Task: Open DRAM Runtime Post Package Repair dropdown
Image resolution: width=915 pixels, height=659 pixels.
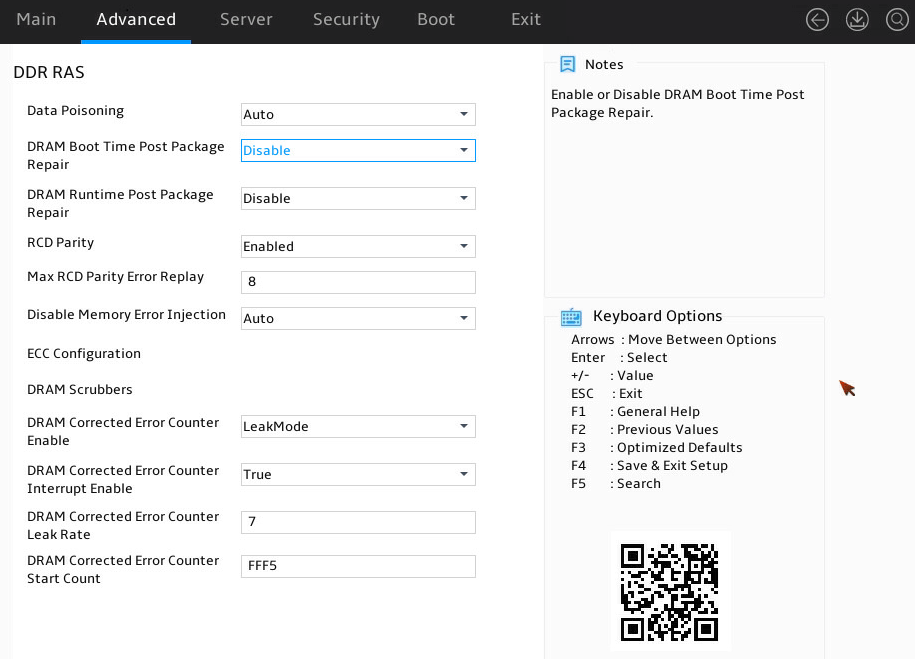Action: (x=358, y=198)
